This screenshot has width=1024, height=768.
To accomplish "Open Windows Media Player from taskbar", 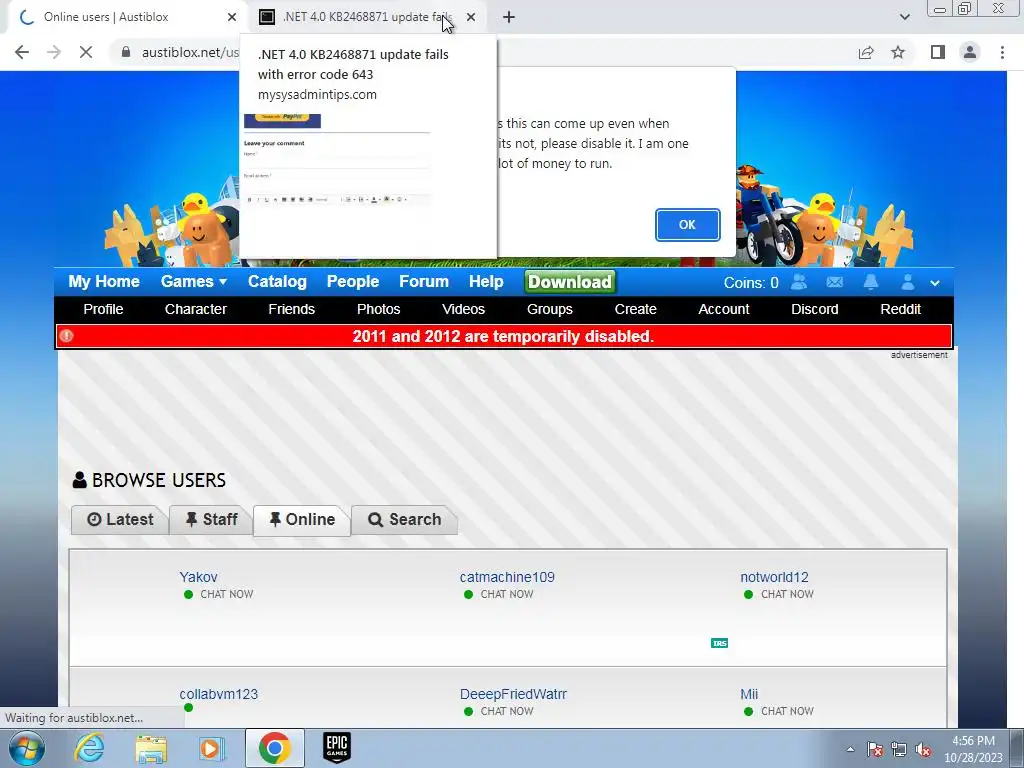I will tap(212, 748).
